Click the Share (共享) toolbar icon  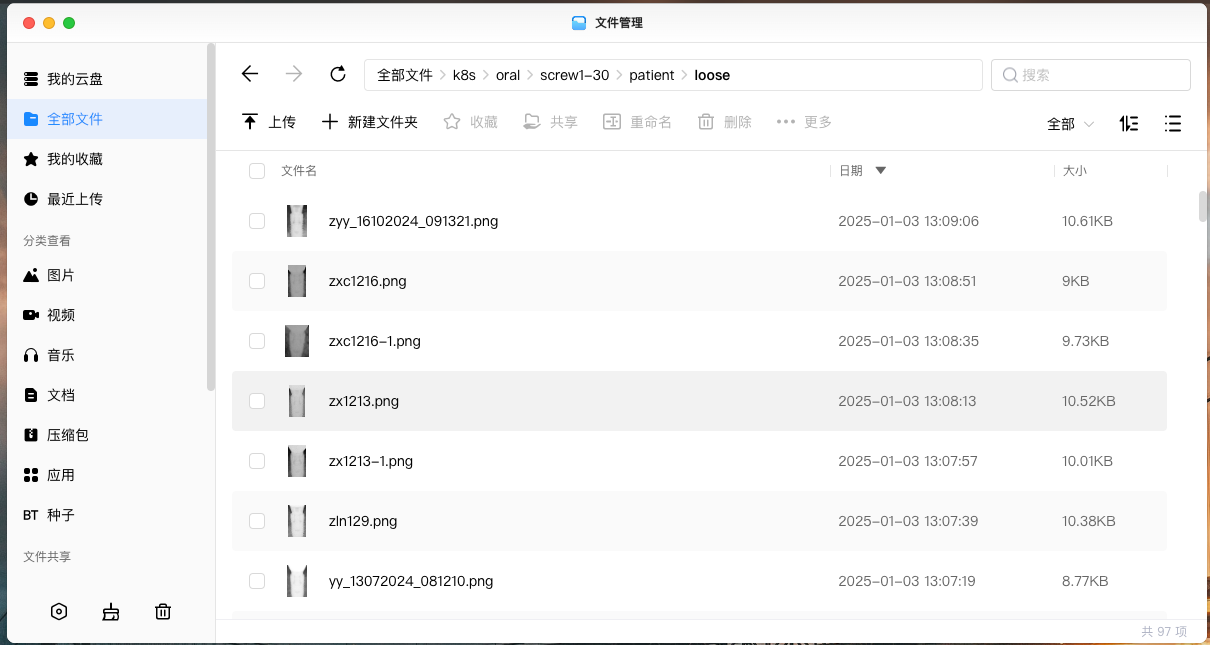(532, 122)
